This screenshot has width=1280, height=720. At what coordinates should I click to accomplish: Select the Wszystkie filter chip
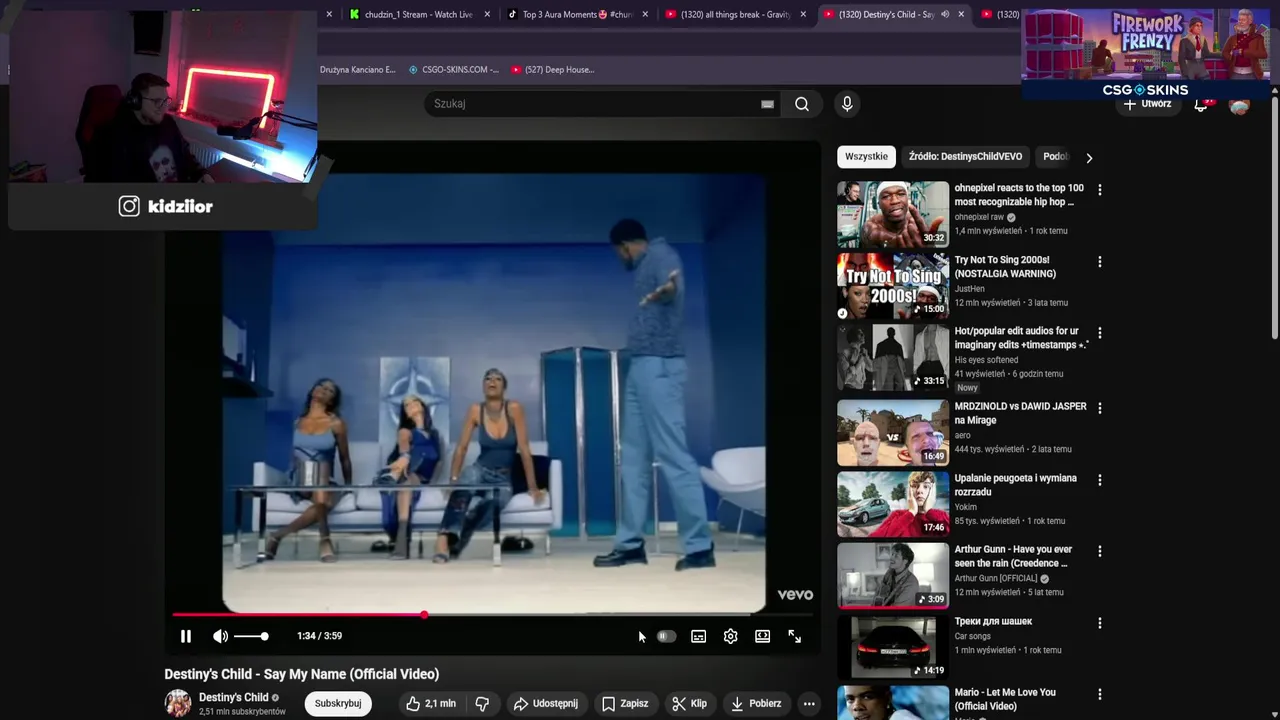(x=866, y=157)
